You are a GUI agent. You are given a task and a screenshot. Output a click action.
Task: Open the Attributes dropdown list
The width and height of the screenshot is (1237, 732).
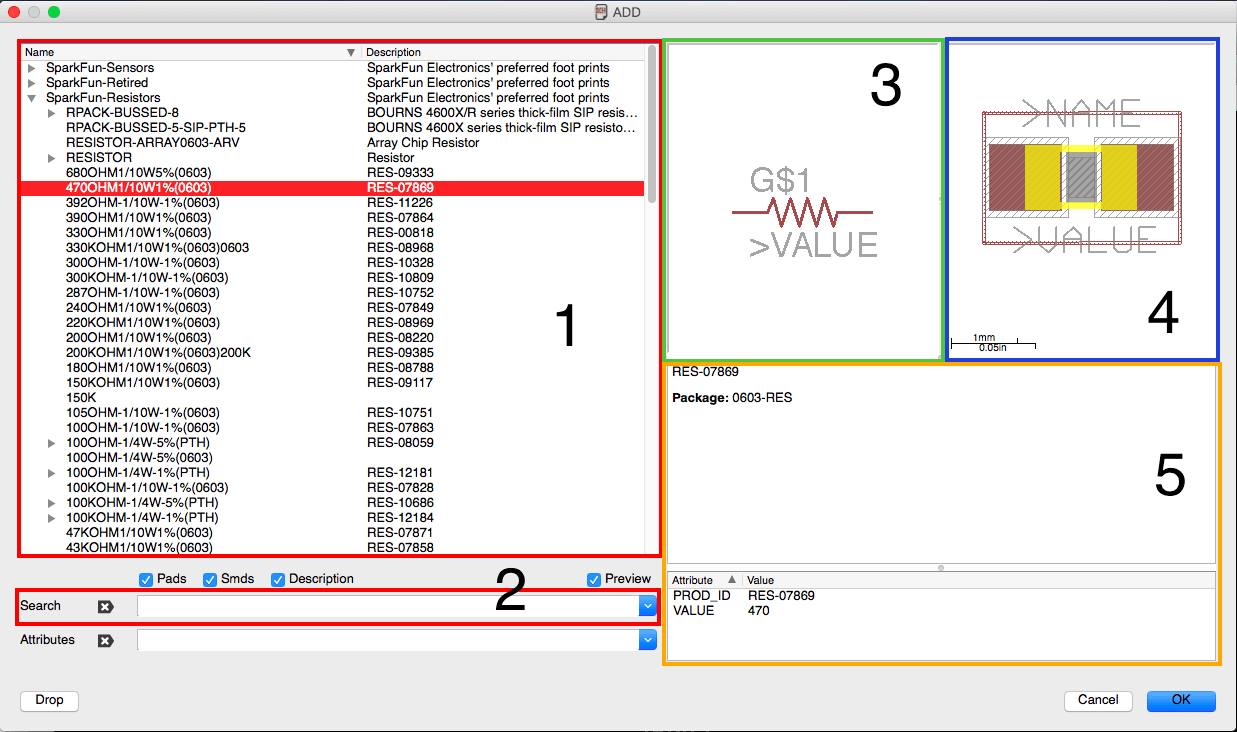(648, 640)
